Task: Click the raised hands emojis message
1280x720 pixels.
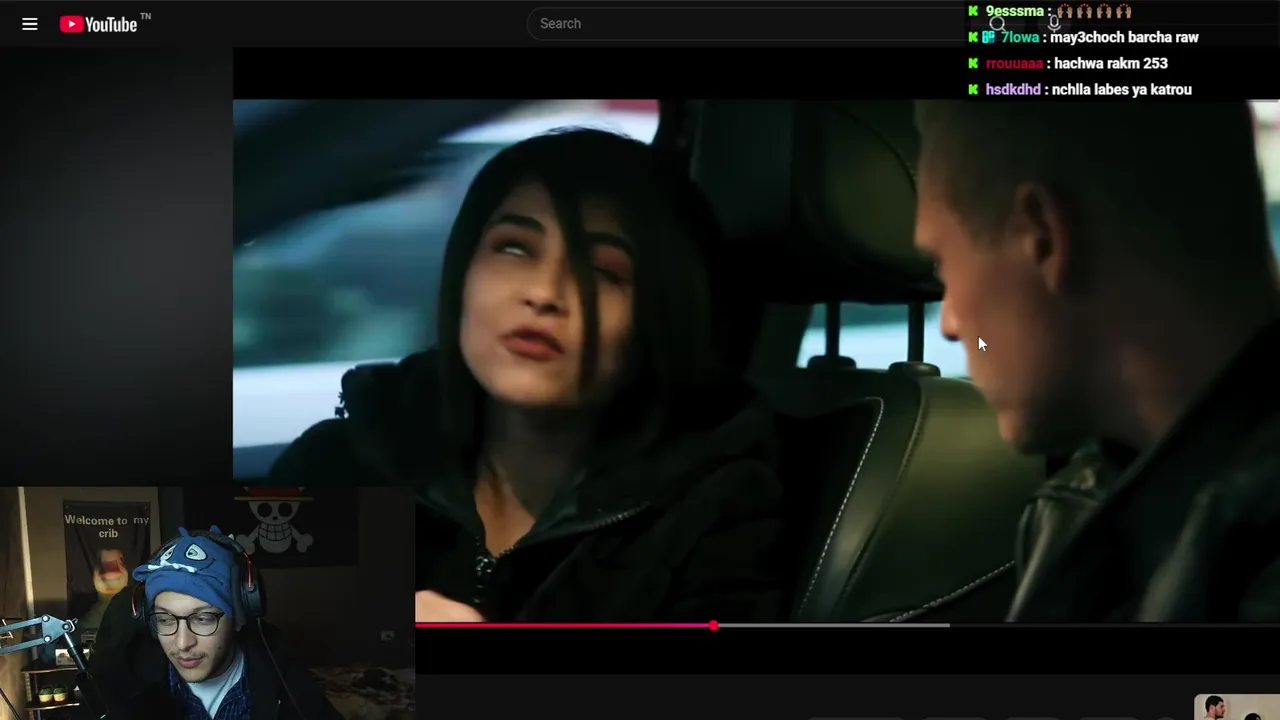Action: tap(1094, 11)
